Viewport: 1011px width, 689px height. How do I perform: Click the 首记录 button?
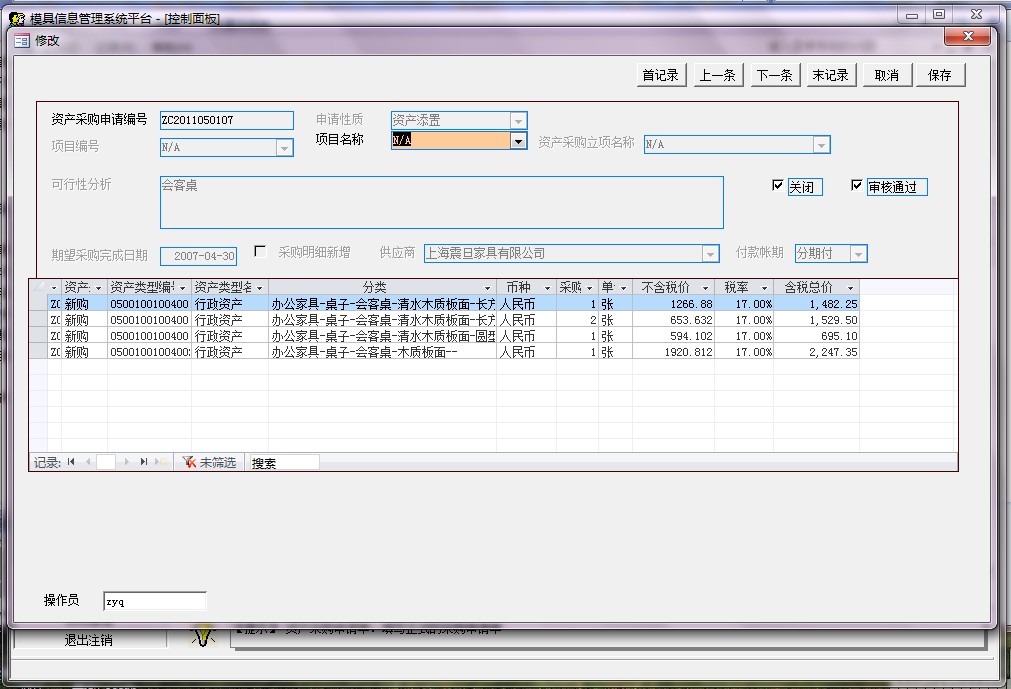[661, 75]
